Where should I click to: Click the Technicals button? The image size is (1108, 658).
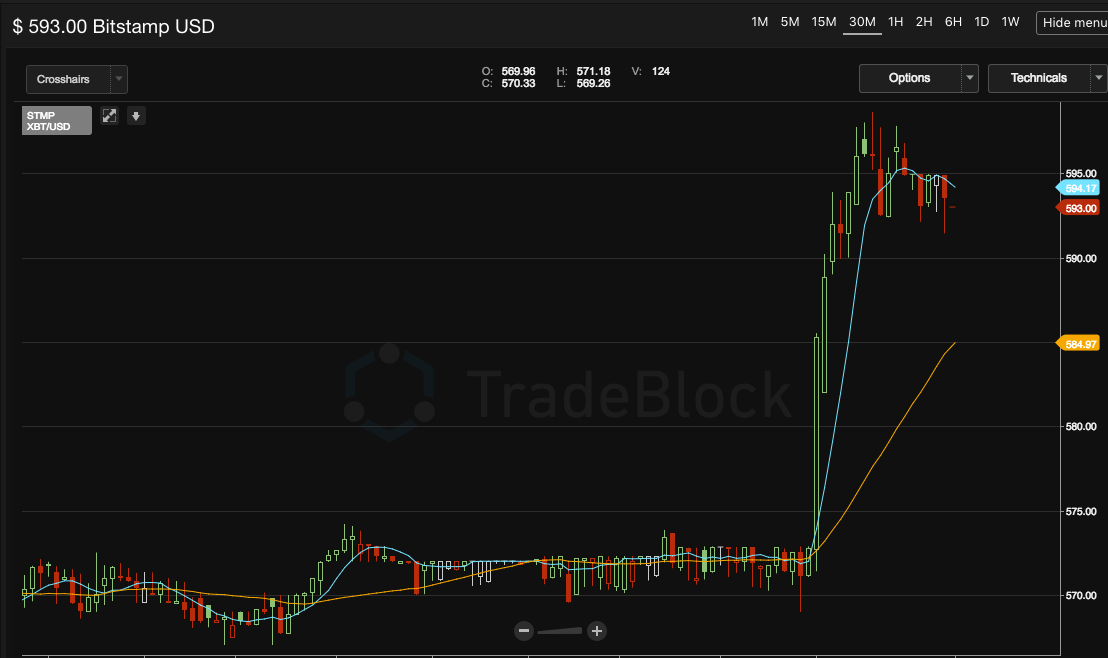tap(1039, 78)
